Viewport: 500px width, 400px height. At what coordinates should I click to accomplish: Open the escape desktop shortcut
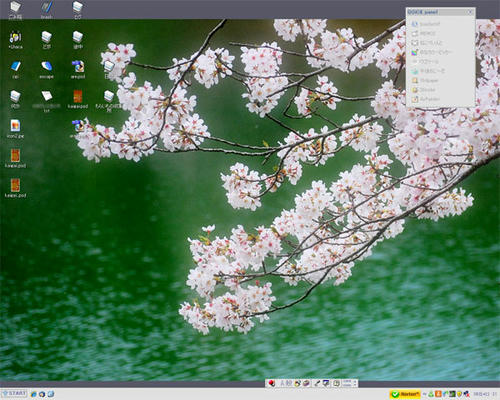(46, 69)
